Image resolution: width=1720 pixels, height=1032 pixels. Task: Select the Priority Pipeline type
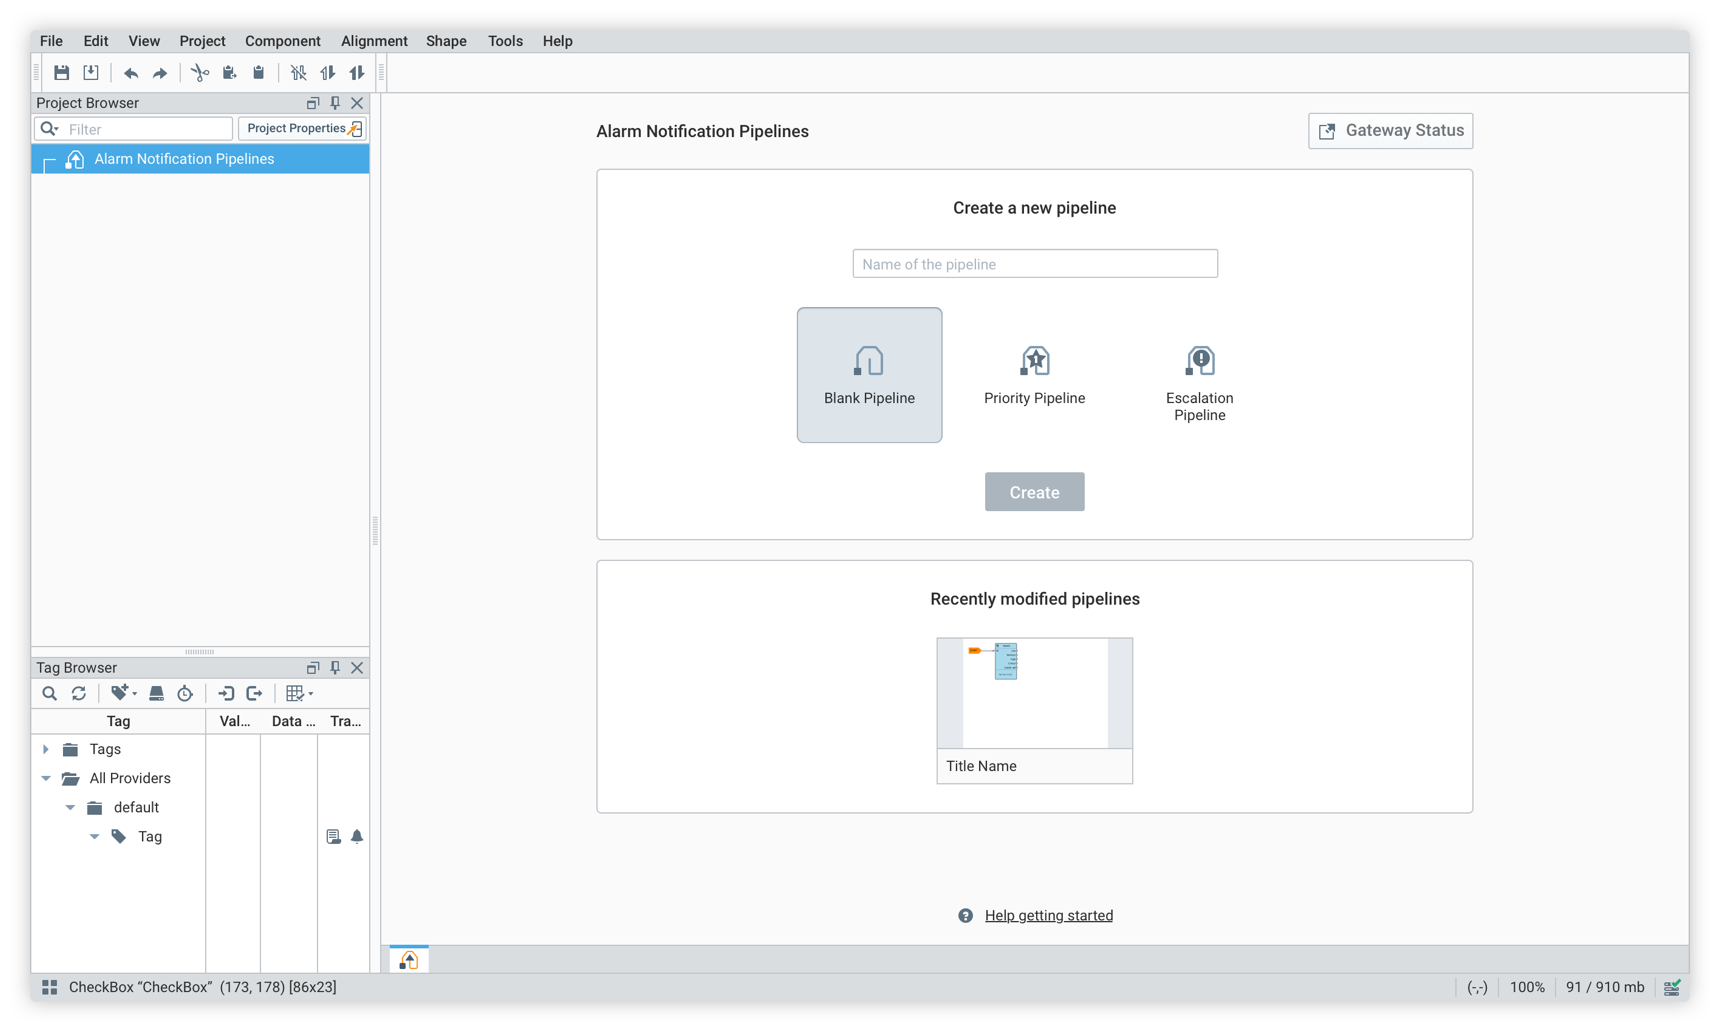point(1034,375)
